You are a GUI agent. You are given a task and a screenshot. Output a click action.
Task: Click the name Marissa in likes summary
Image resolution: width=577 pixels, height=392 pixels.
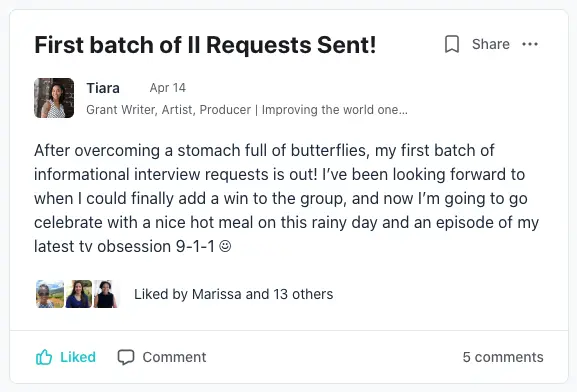tap(217, 294)
